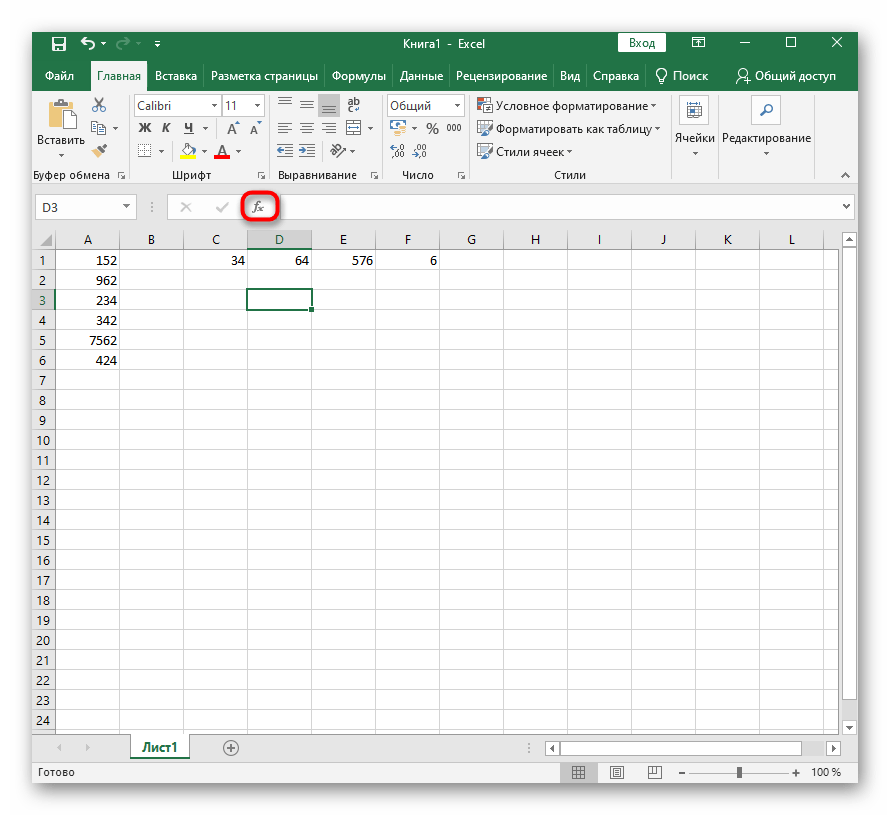The height and width of the screenshot is (815, 890).
Task: Open the font size 11 dropdown
Action: [x=257, y=106]
